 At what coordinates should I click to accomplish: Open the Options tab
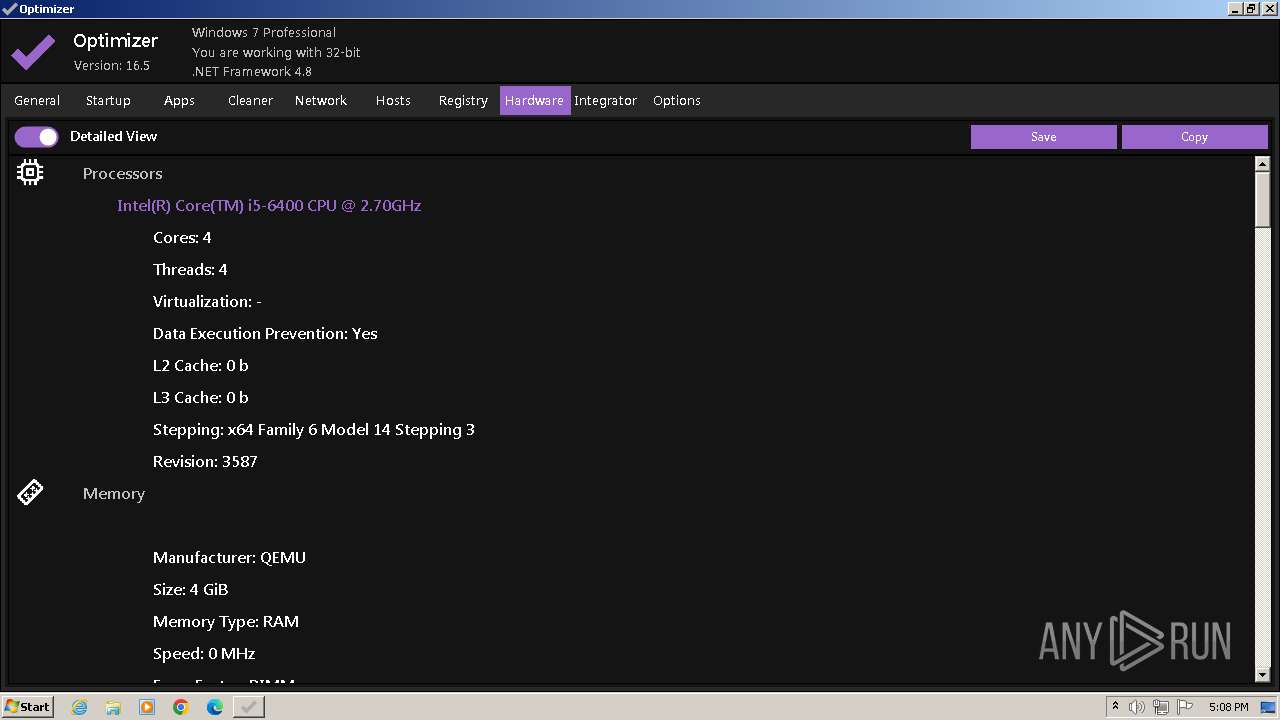(677, 101)
